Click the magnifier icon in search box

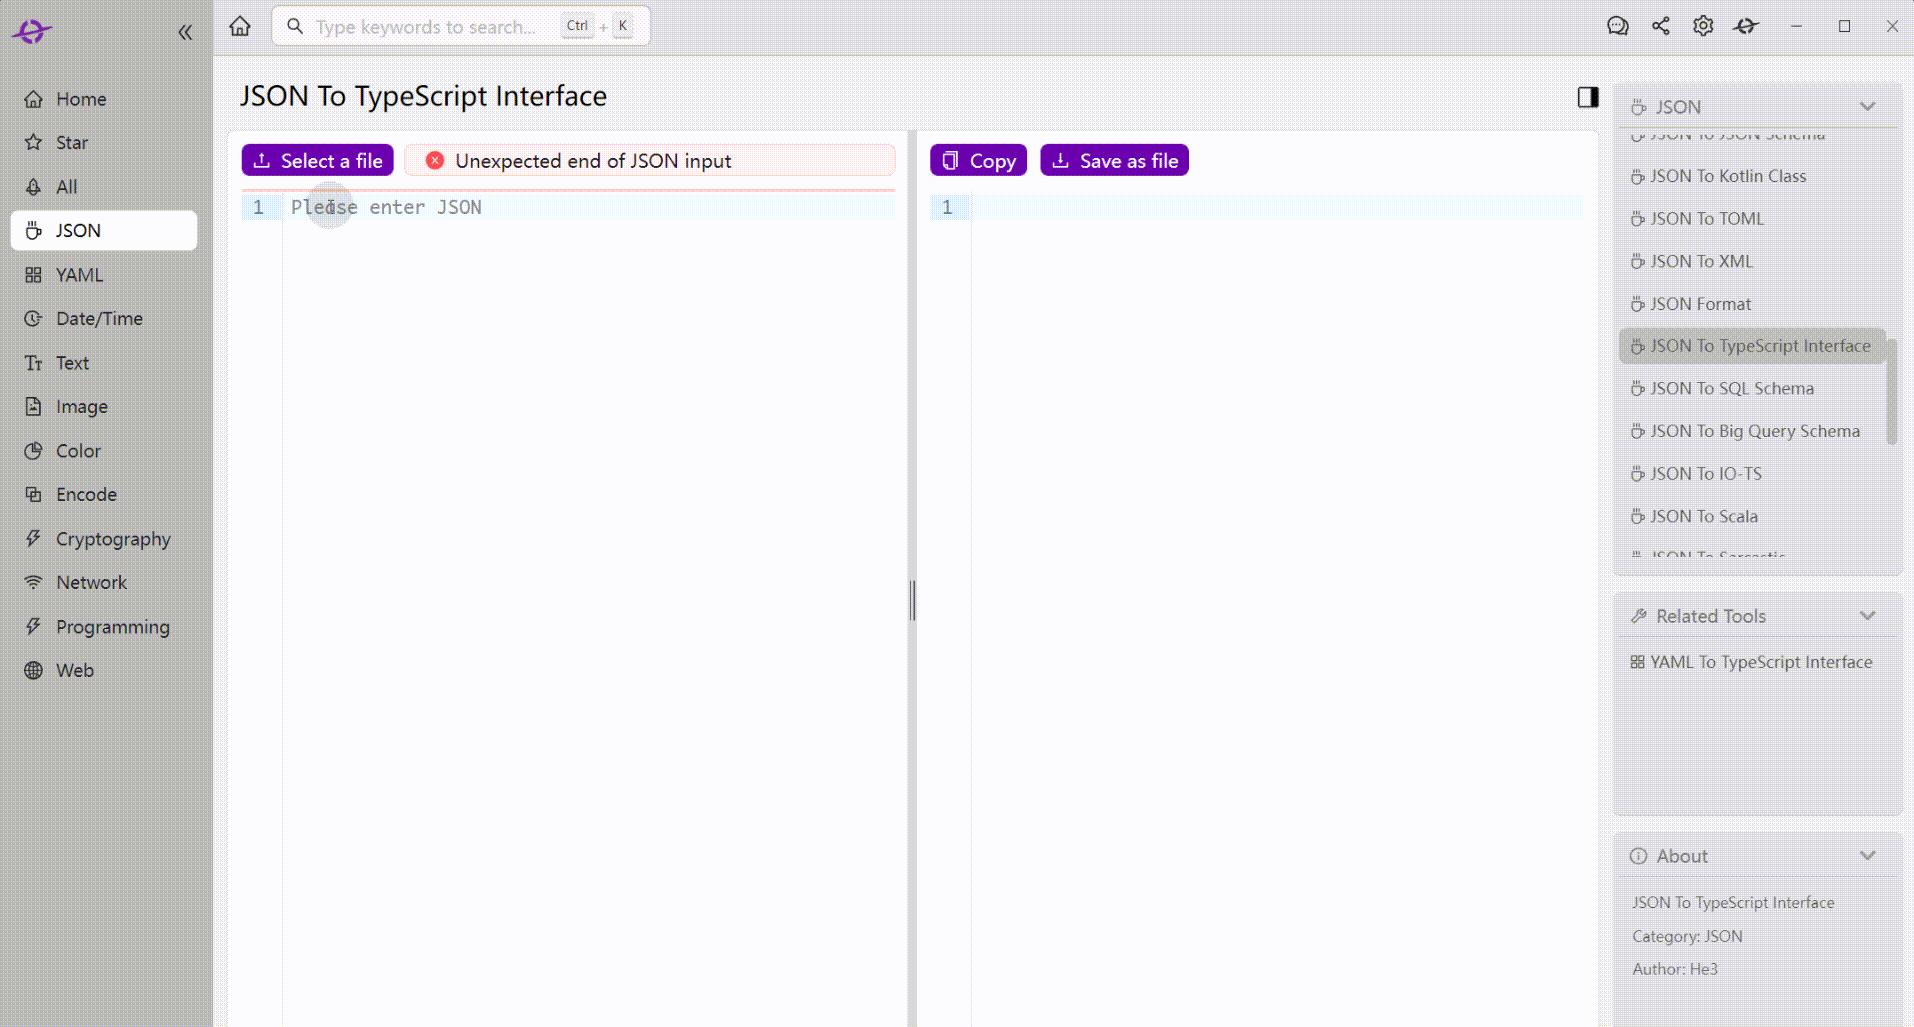295,26
